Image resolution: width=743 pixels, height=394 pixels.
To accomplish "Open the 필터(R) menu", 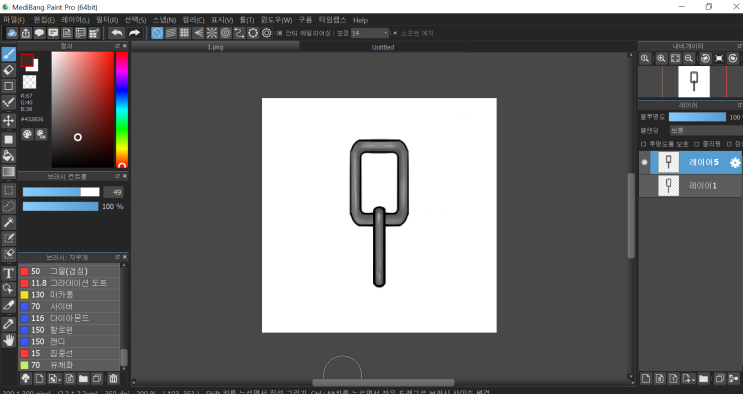I will (107, 20).
